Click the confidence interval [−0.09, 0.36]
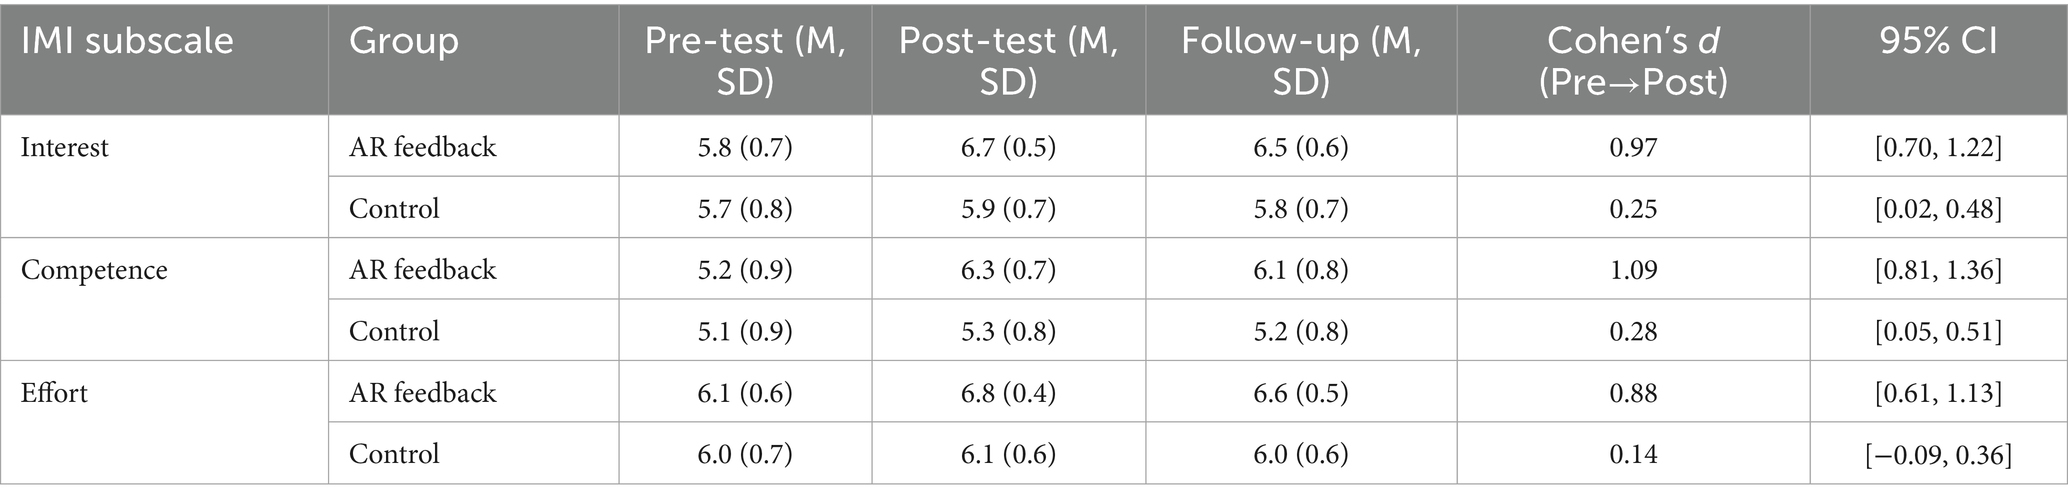The height and width of the screenshot is (502, 2068). tap(1938, 455)
